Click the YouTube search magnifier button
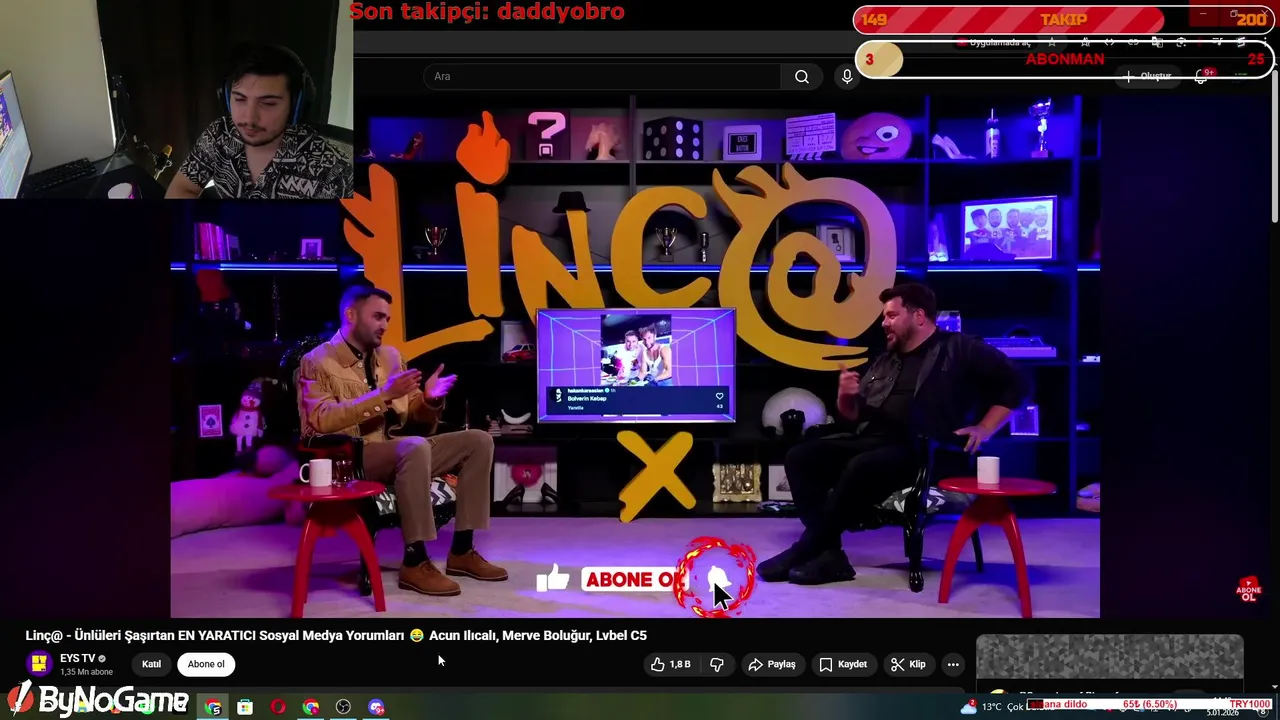Image resolution: width=1280 pixels, height=720 pixels. pos(802,77)
